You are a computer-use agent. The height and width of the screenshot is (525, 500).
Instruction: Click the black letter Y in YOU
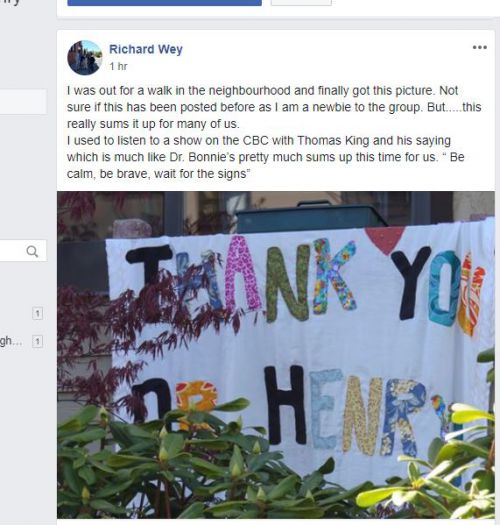point(411,283)
